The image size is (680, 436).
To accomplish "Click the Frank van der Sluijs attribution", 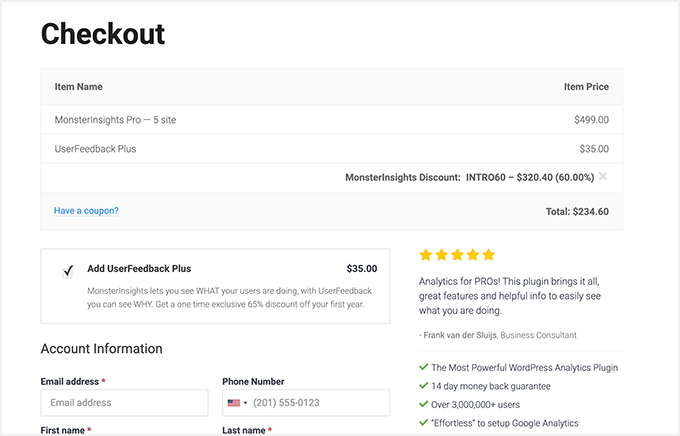I will tap(498, 335).
